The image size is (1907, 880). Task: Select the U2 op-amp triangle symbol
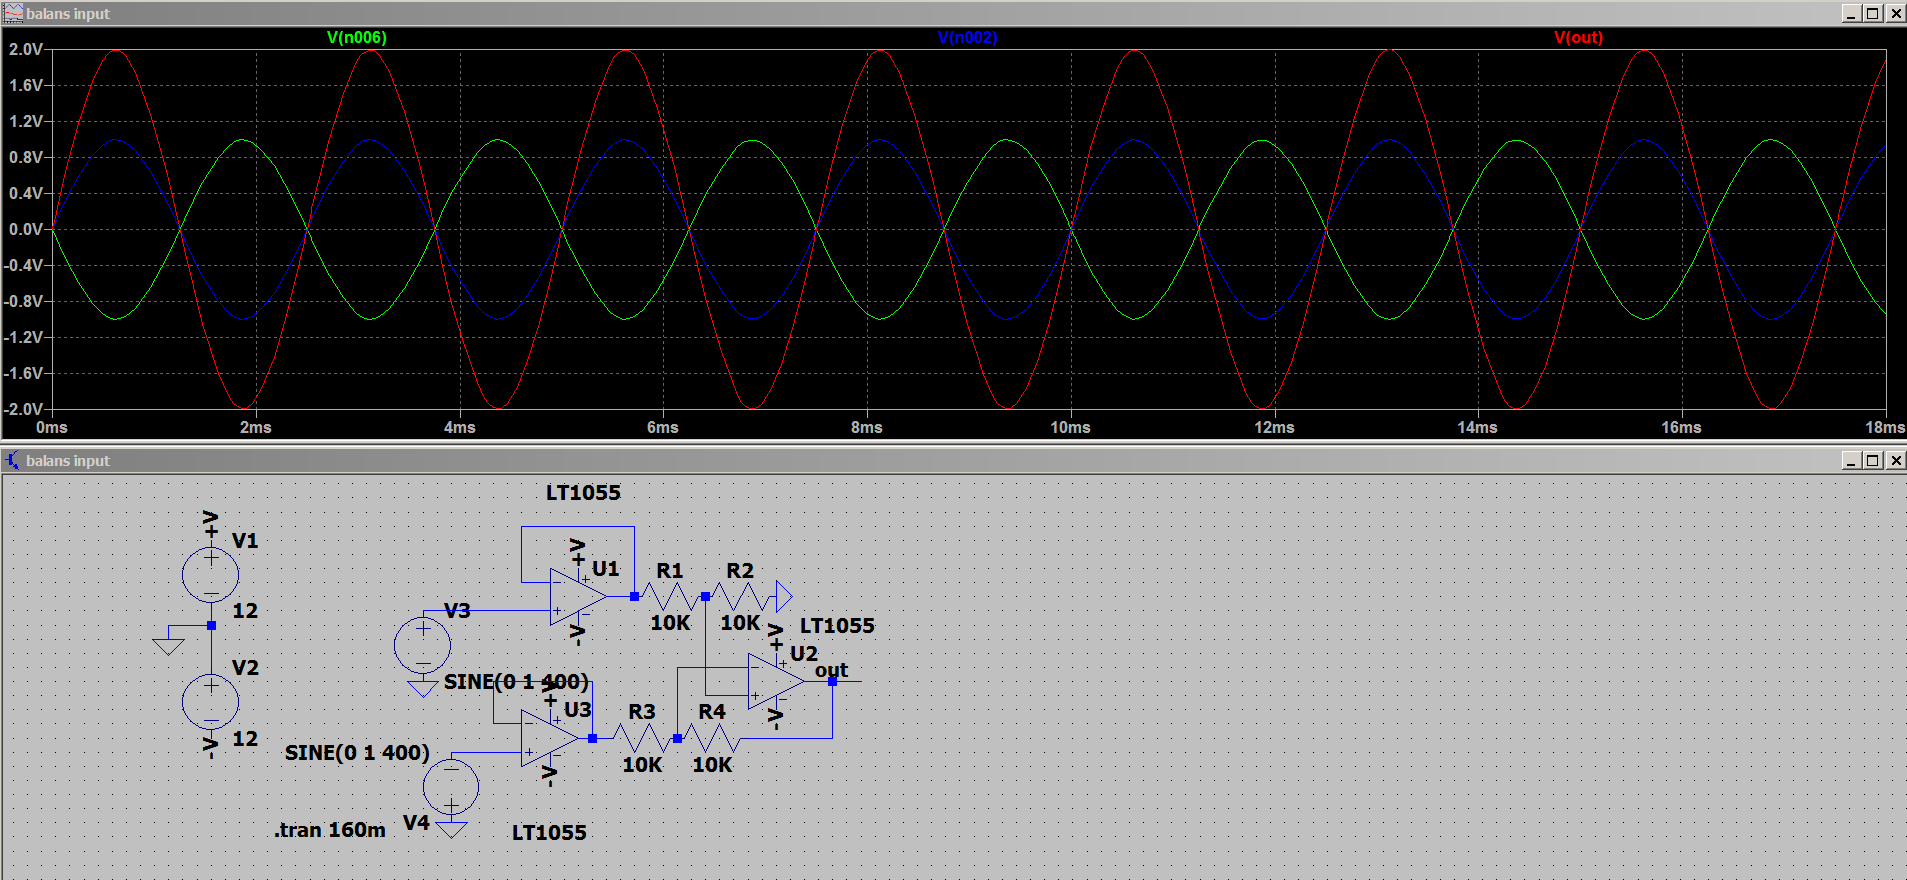click(776, 681)
